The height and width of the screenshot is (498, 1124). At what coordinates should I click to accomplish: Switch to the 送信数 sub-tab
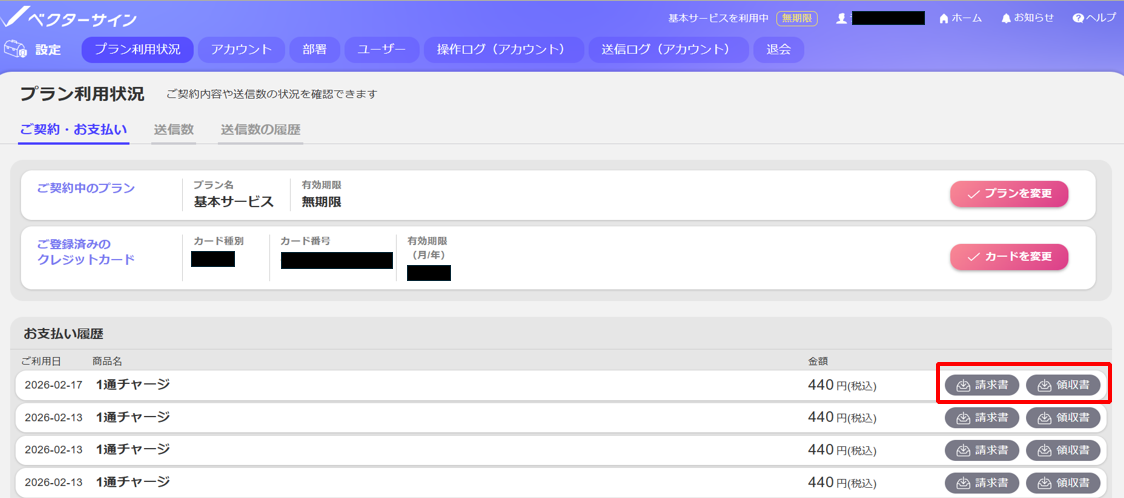[x=174, y=129]
